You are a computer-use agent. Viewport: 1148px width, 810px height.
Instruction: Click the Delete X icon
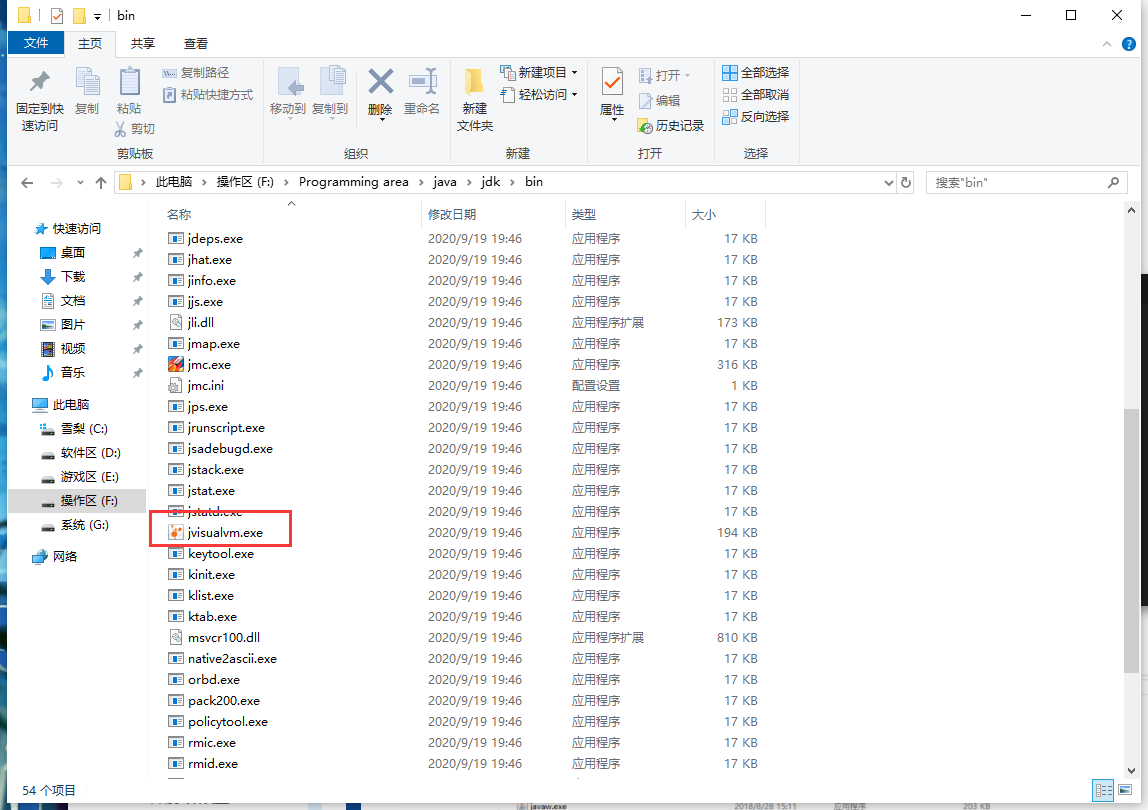tap(381, 81)
